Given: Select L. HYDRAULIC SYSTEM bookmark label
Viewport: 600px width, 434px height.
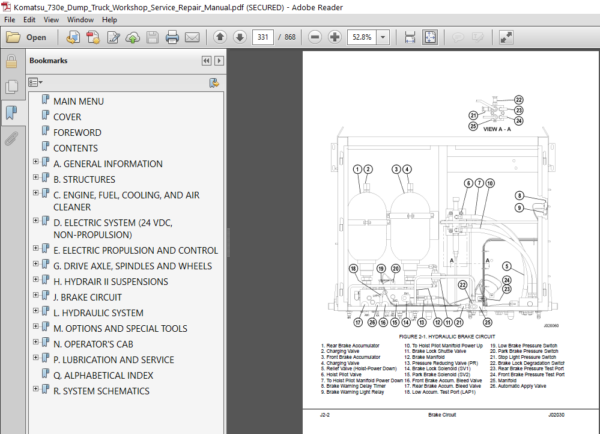Looking at the screenshot, I should pos(98,313).
